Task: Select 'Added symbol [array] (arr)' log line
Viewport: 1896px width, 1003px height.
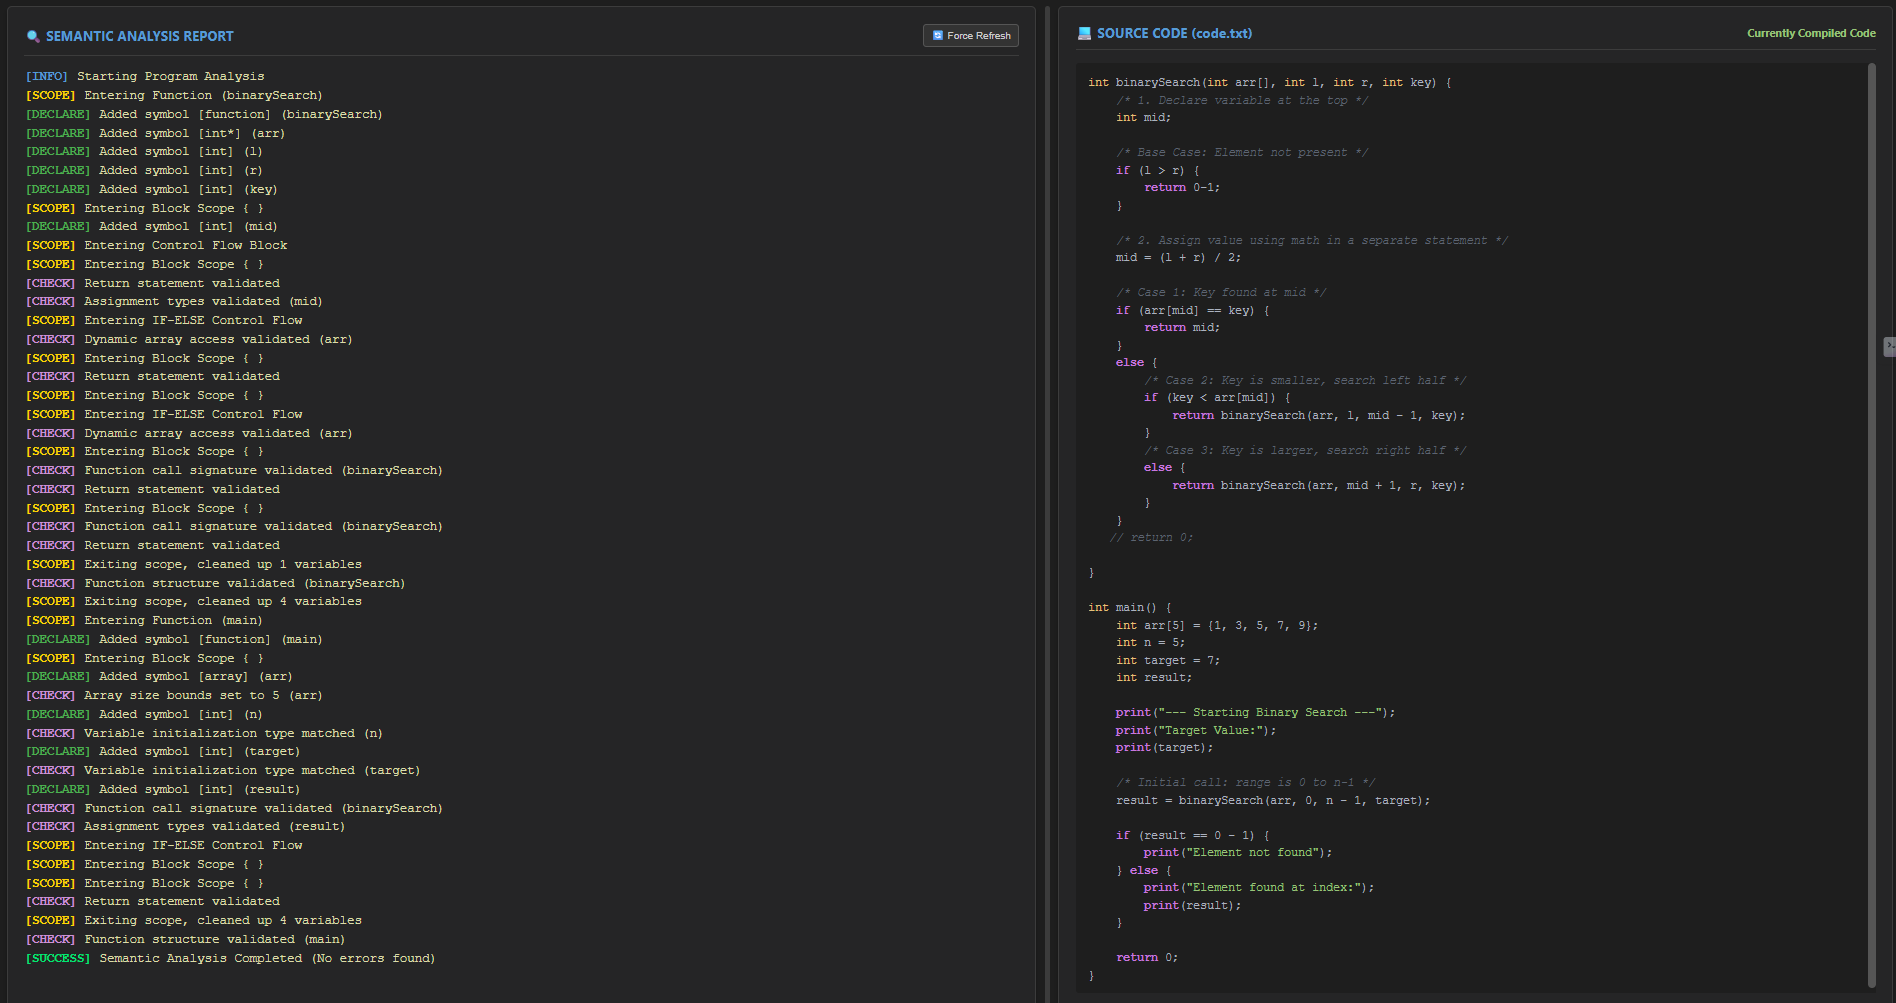Action: tap(159, 676)
